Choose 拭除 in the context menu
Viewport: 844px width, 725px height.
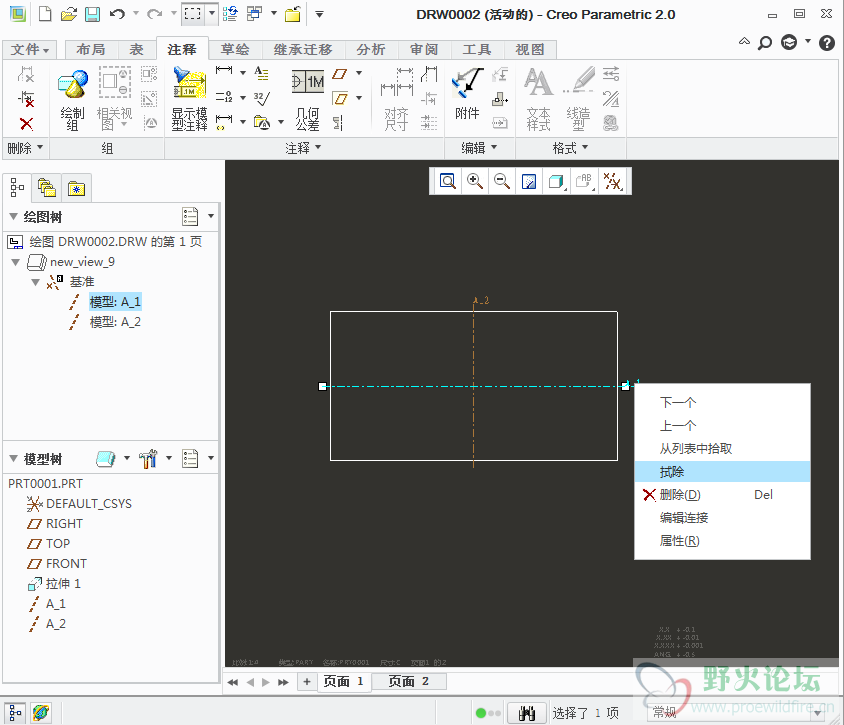pyautogui.click(x=722, y=472)
